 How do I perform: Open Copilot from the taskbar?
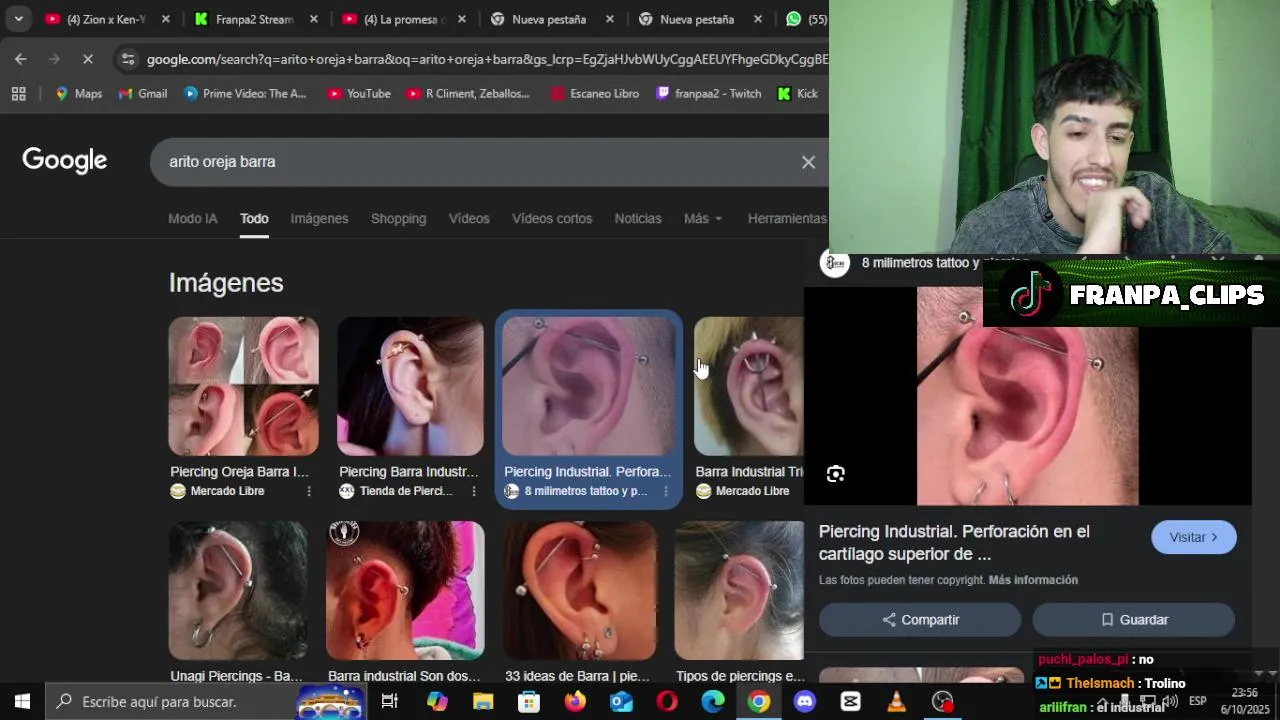437,702
